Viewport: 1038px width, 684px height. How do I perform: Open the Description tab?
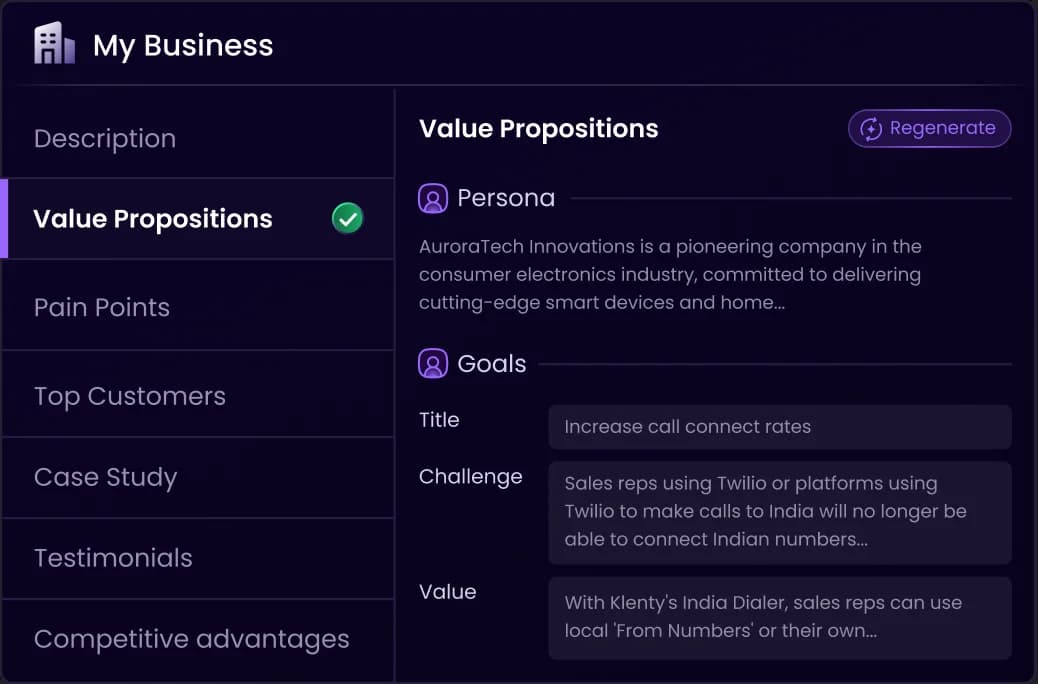click(197, 138)
